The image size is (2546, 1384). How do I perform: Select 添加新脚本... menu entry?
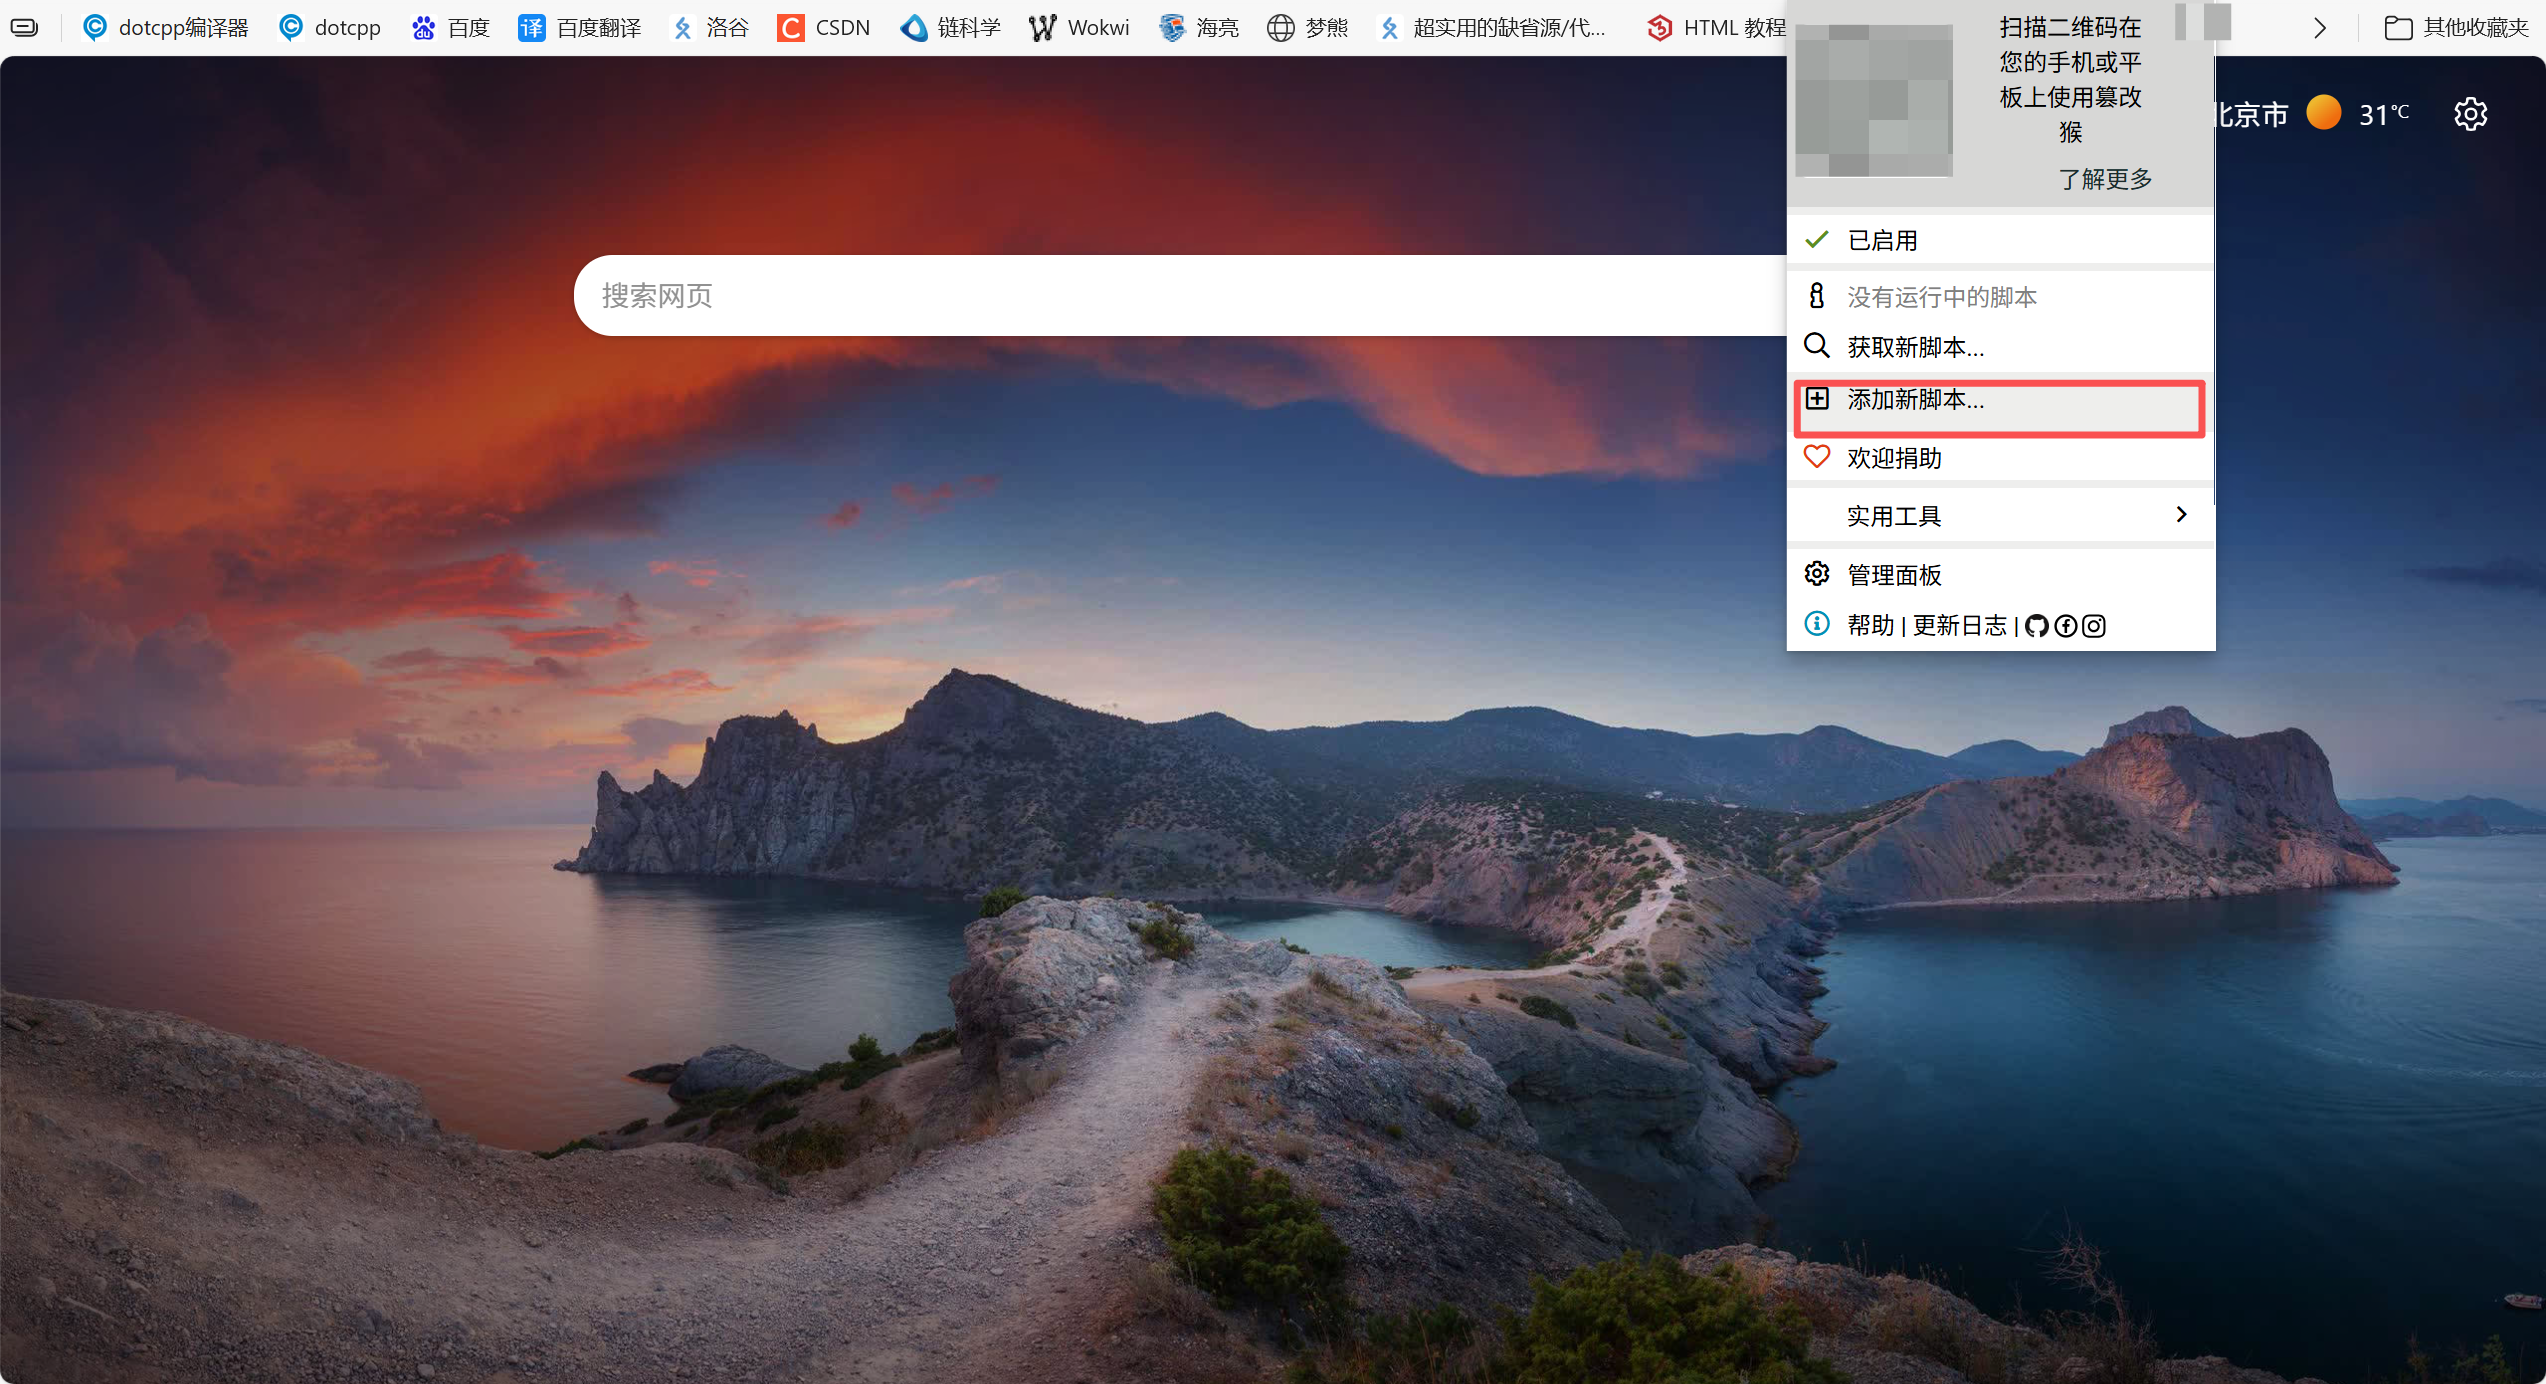tap(1915, 400)
